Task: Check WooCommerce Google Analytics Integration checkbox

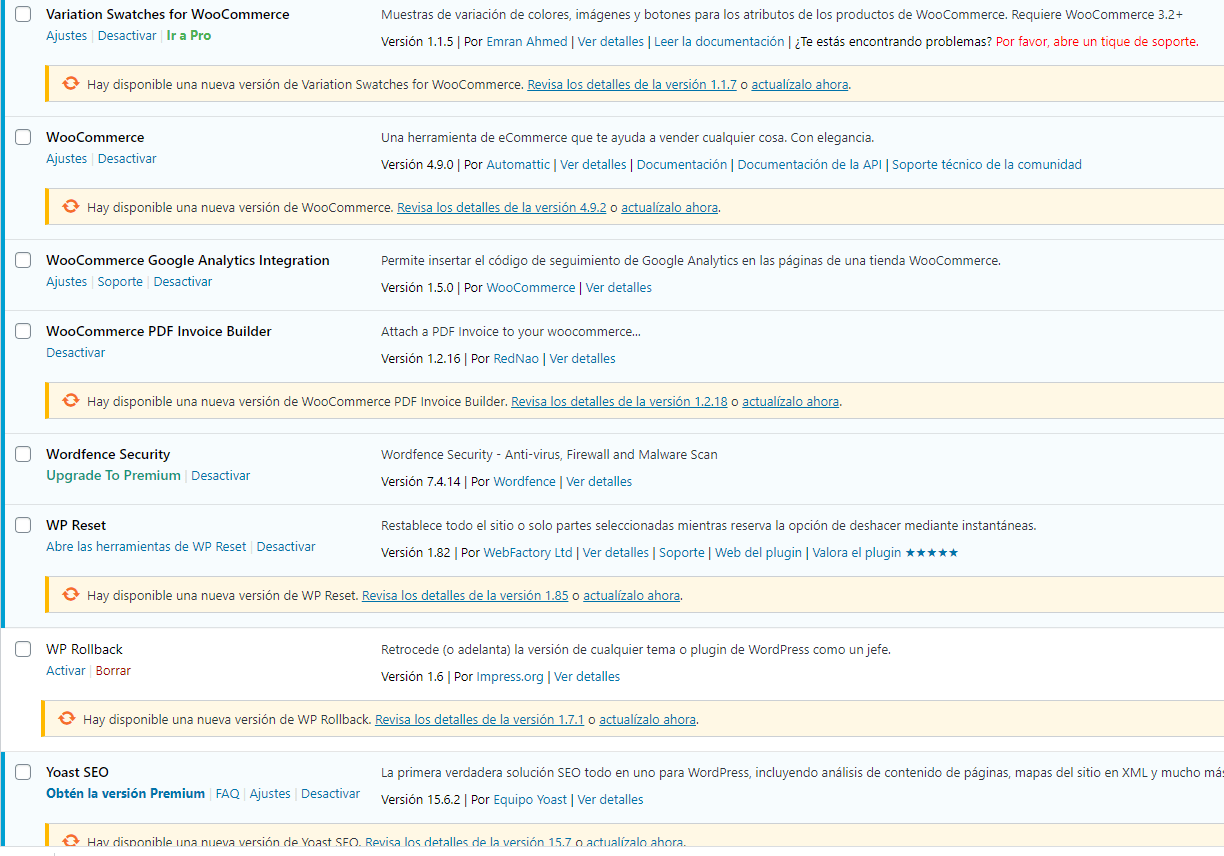Action: point(23,261)
